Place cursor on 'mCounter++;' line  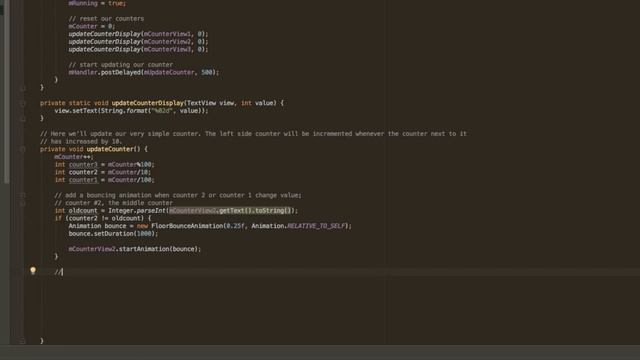pos(74,157)
